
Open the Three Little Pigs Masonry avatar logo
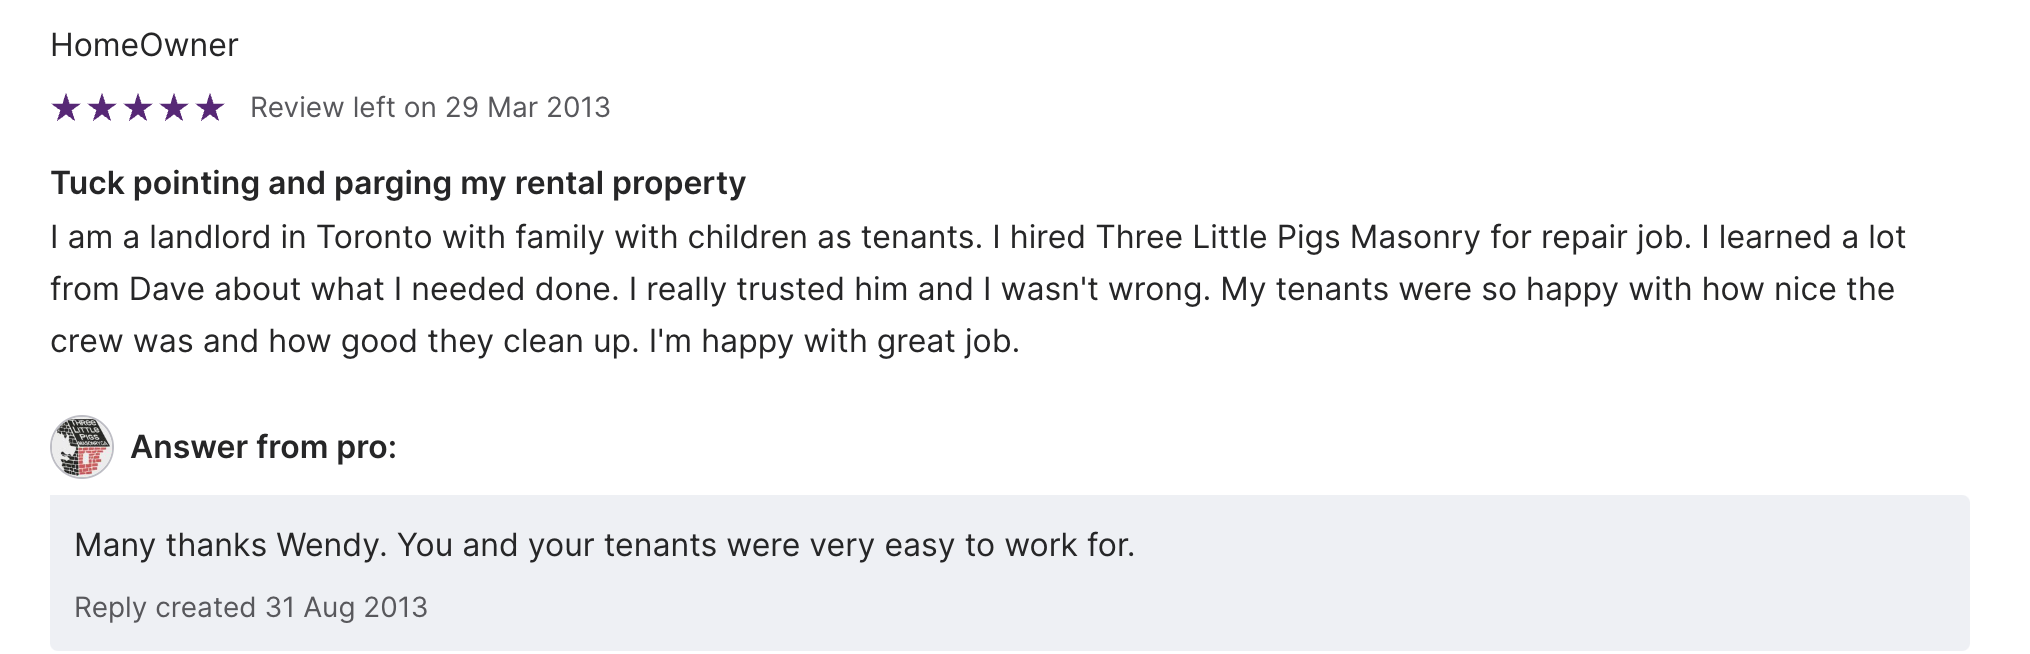point(82,447)
